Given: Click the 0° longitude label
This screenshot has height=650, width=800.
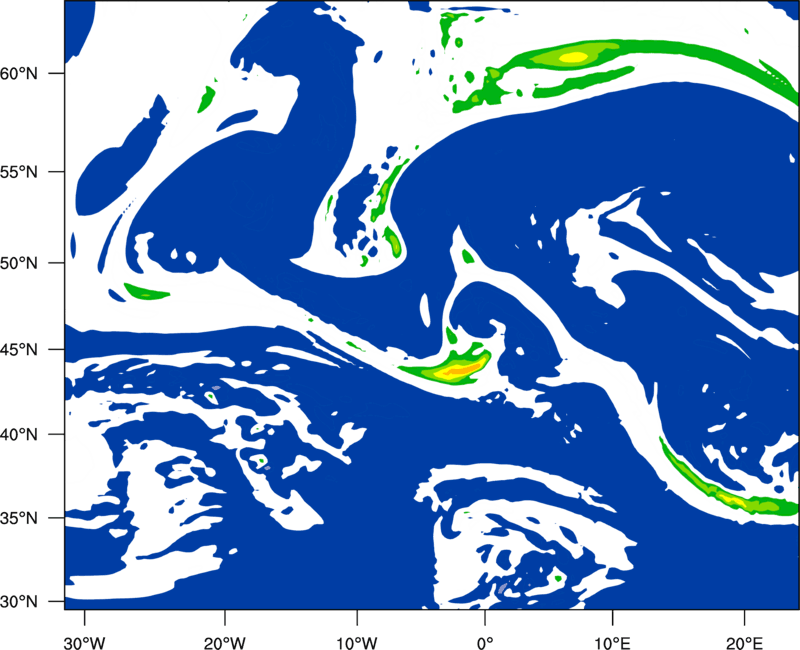Looking at the screenshot, I should [485, 642].
